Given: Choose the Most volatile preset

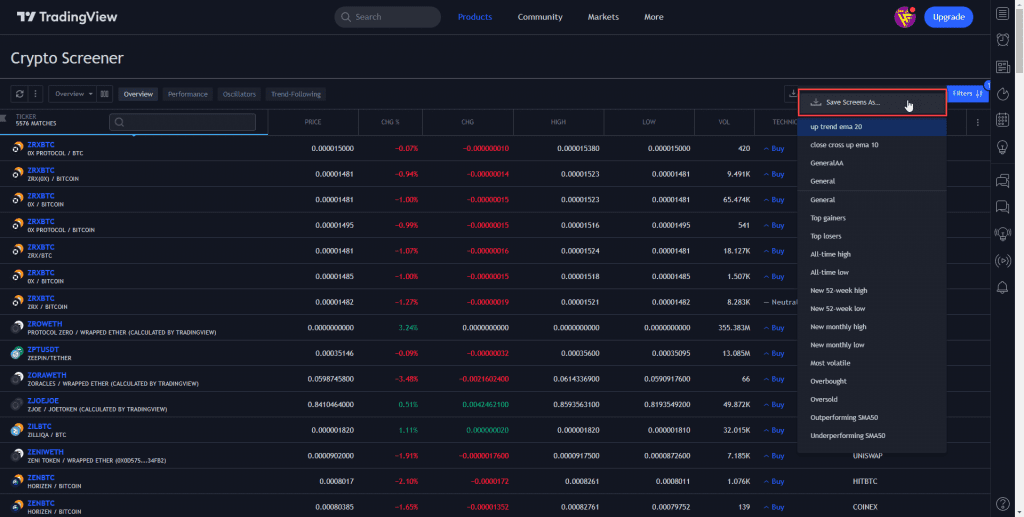Looking at the screenshot, I should pyautogui.click(x=872, y=363).
